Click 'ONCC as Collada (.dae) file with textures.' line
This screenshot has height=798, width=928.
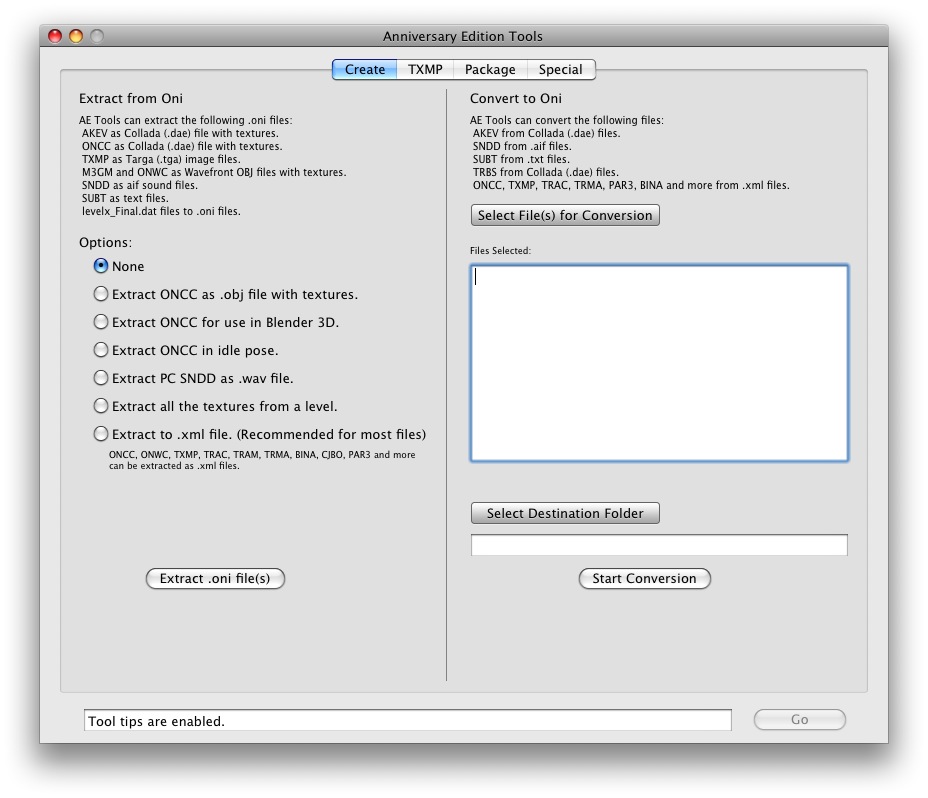point(182,146)
